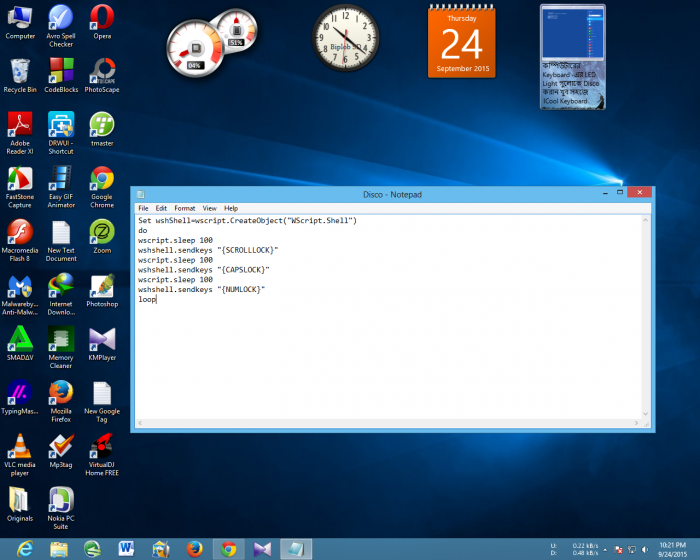Click the volume speaker tray icon
Viewport: 700px width, 560px height.
coord(645,550)
